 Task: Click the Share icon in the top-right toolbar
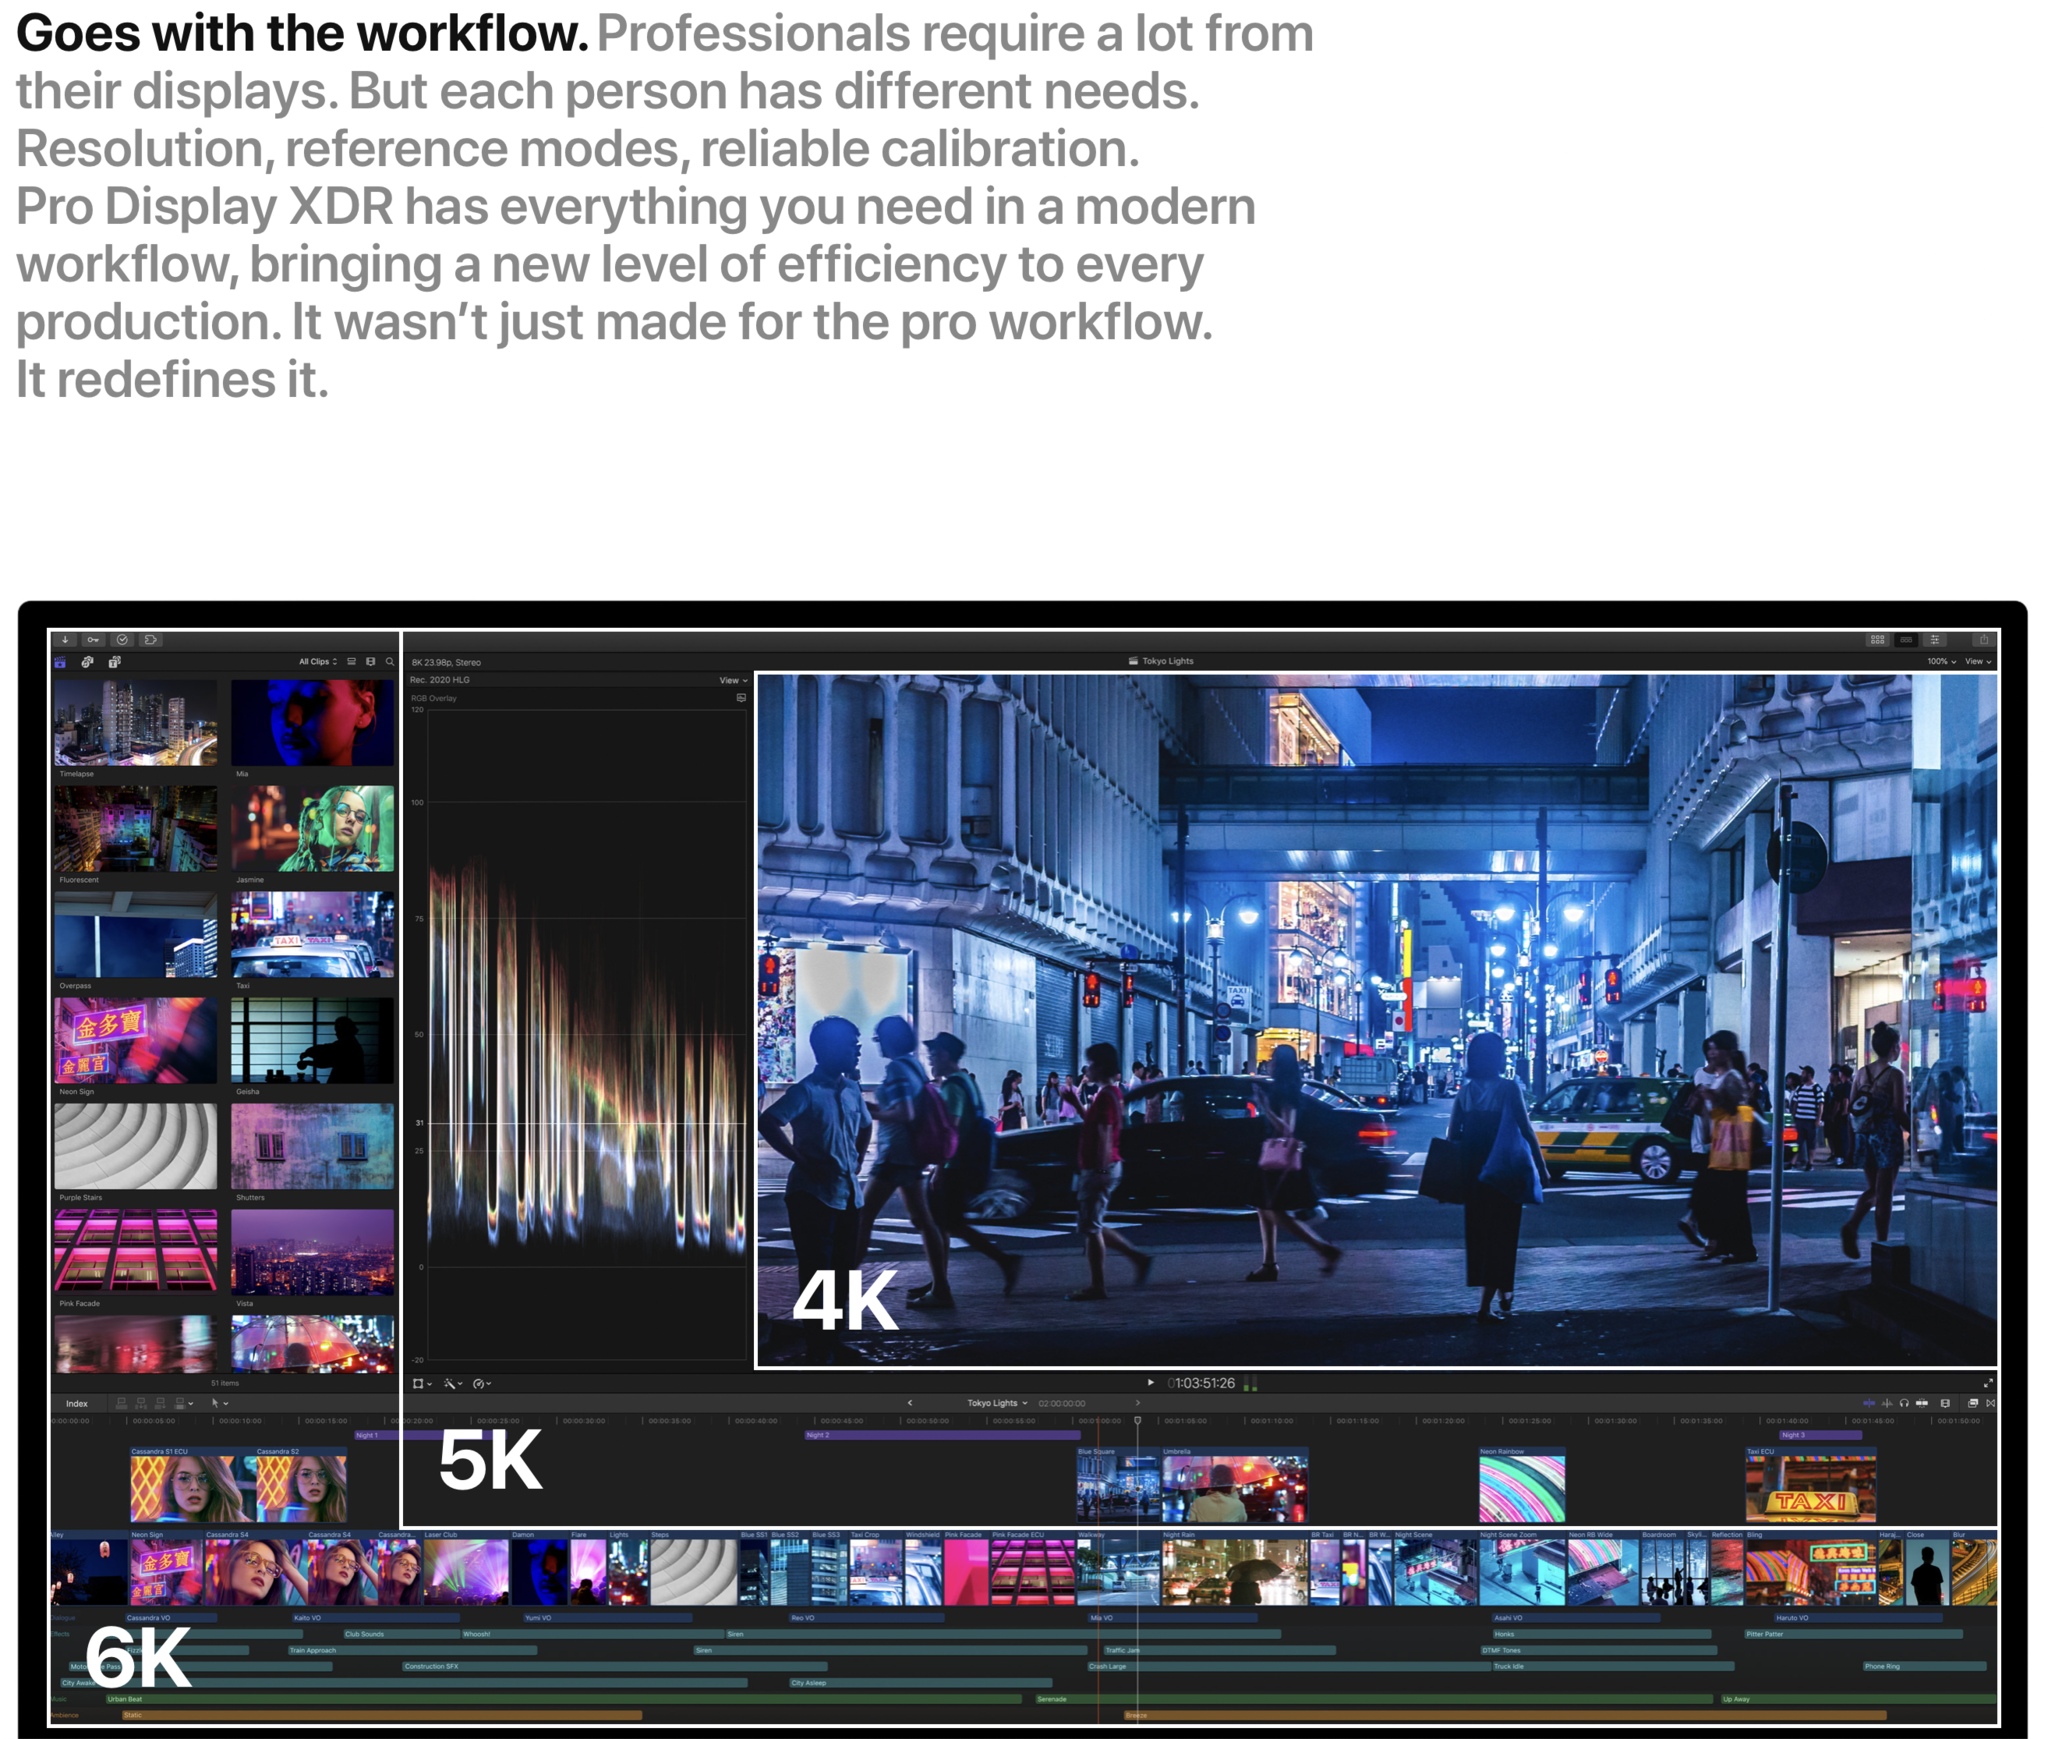[1984, 640]
